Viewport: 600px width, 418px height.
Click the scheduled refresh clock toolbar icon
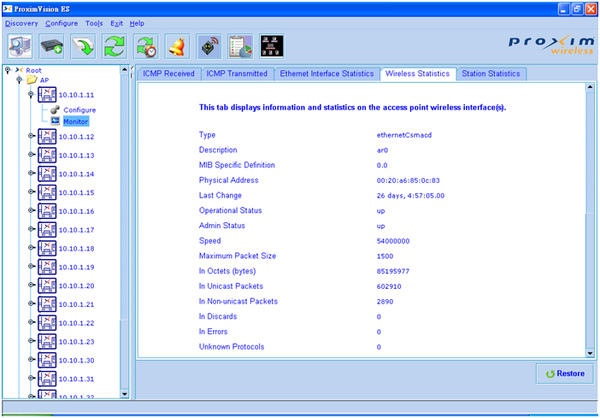146,46
